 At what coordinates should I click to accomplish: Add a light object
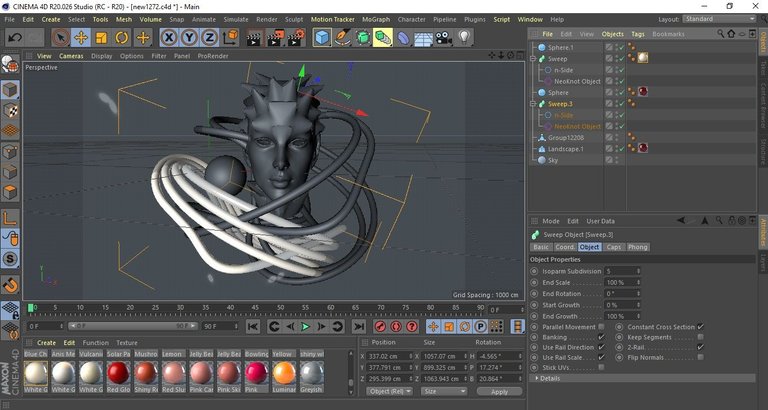tap(464, 38)
